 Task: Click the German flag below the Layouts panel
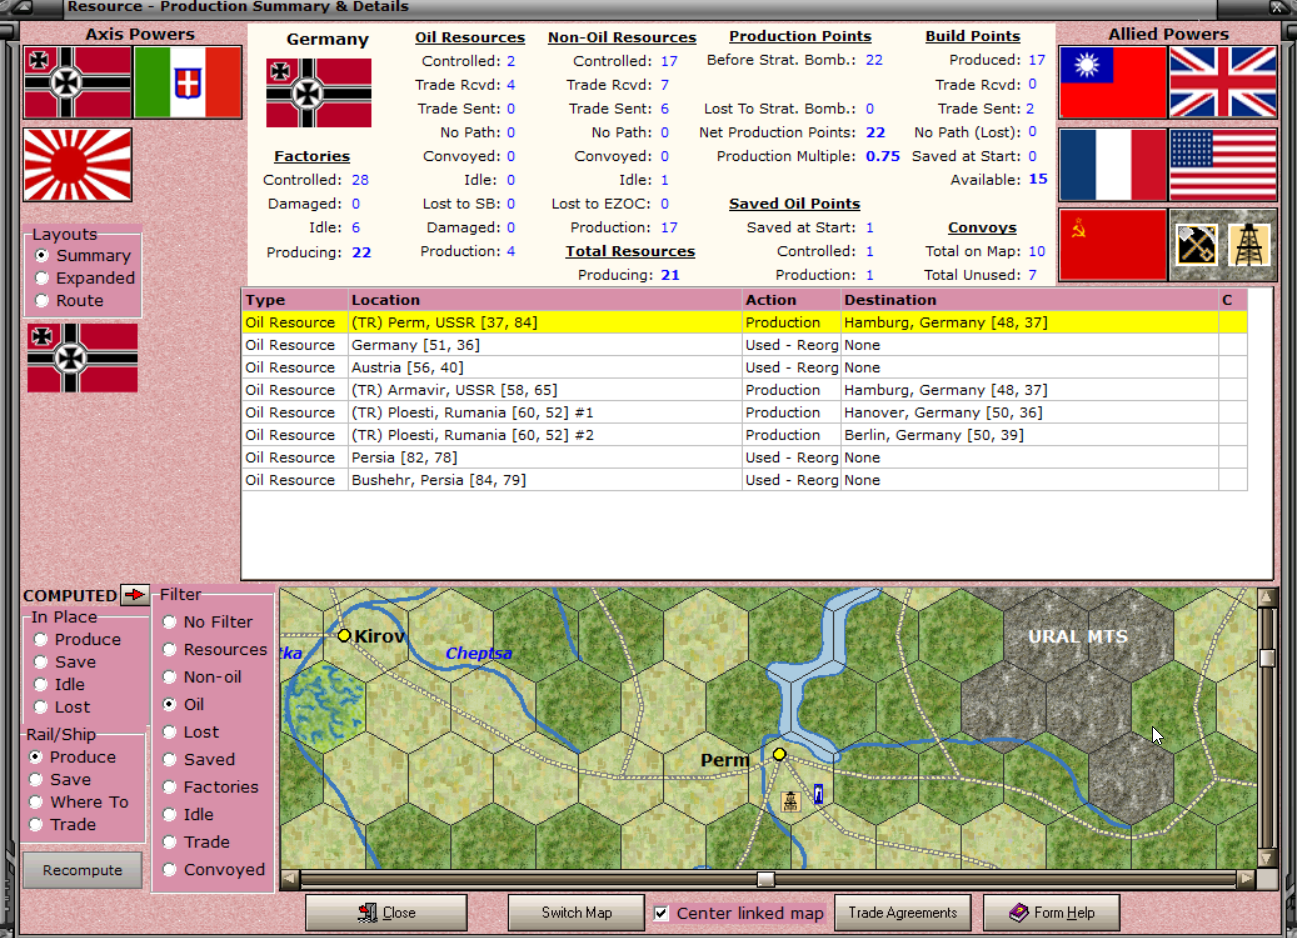click(x=83, y=358)
